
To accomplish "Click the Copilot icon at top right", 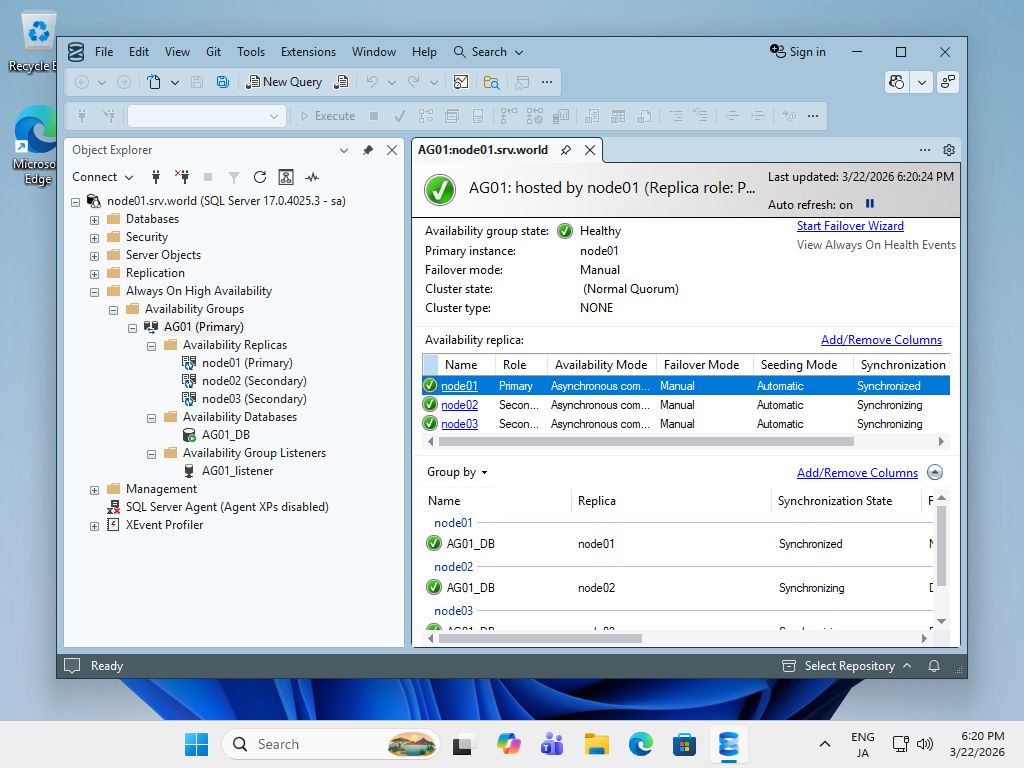I will [897, 82].
